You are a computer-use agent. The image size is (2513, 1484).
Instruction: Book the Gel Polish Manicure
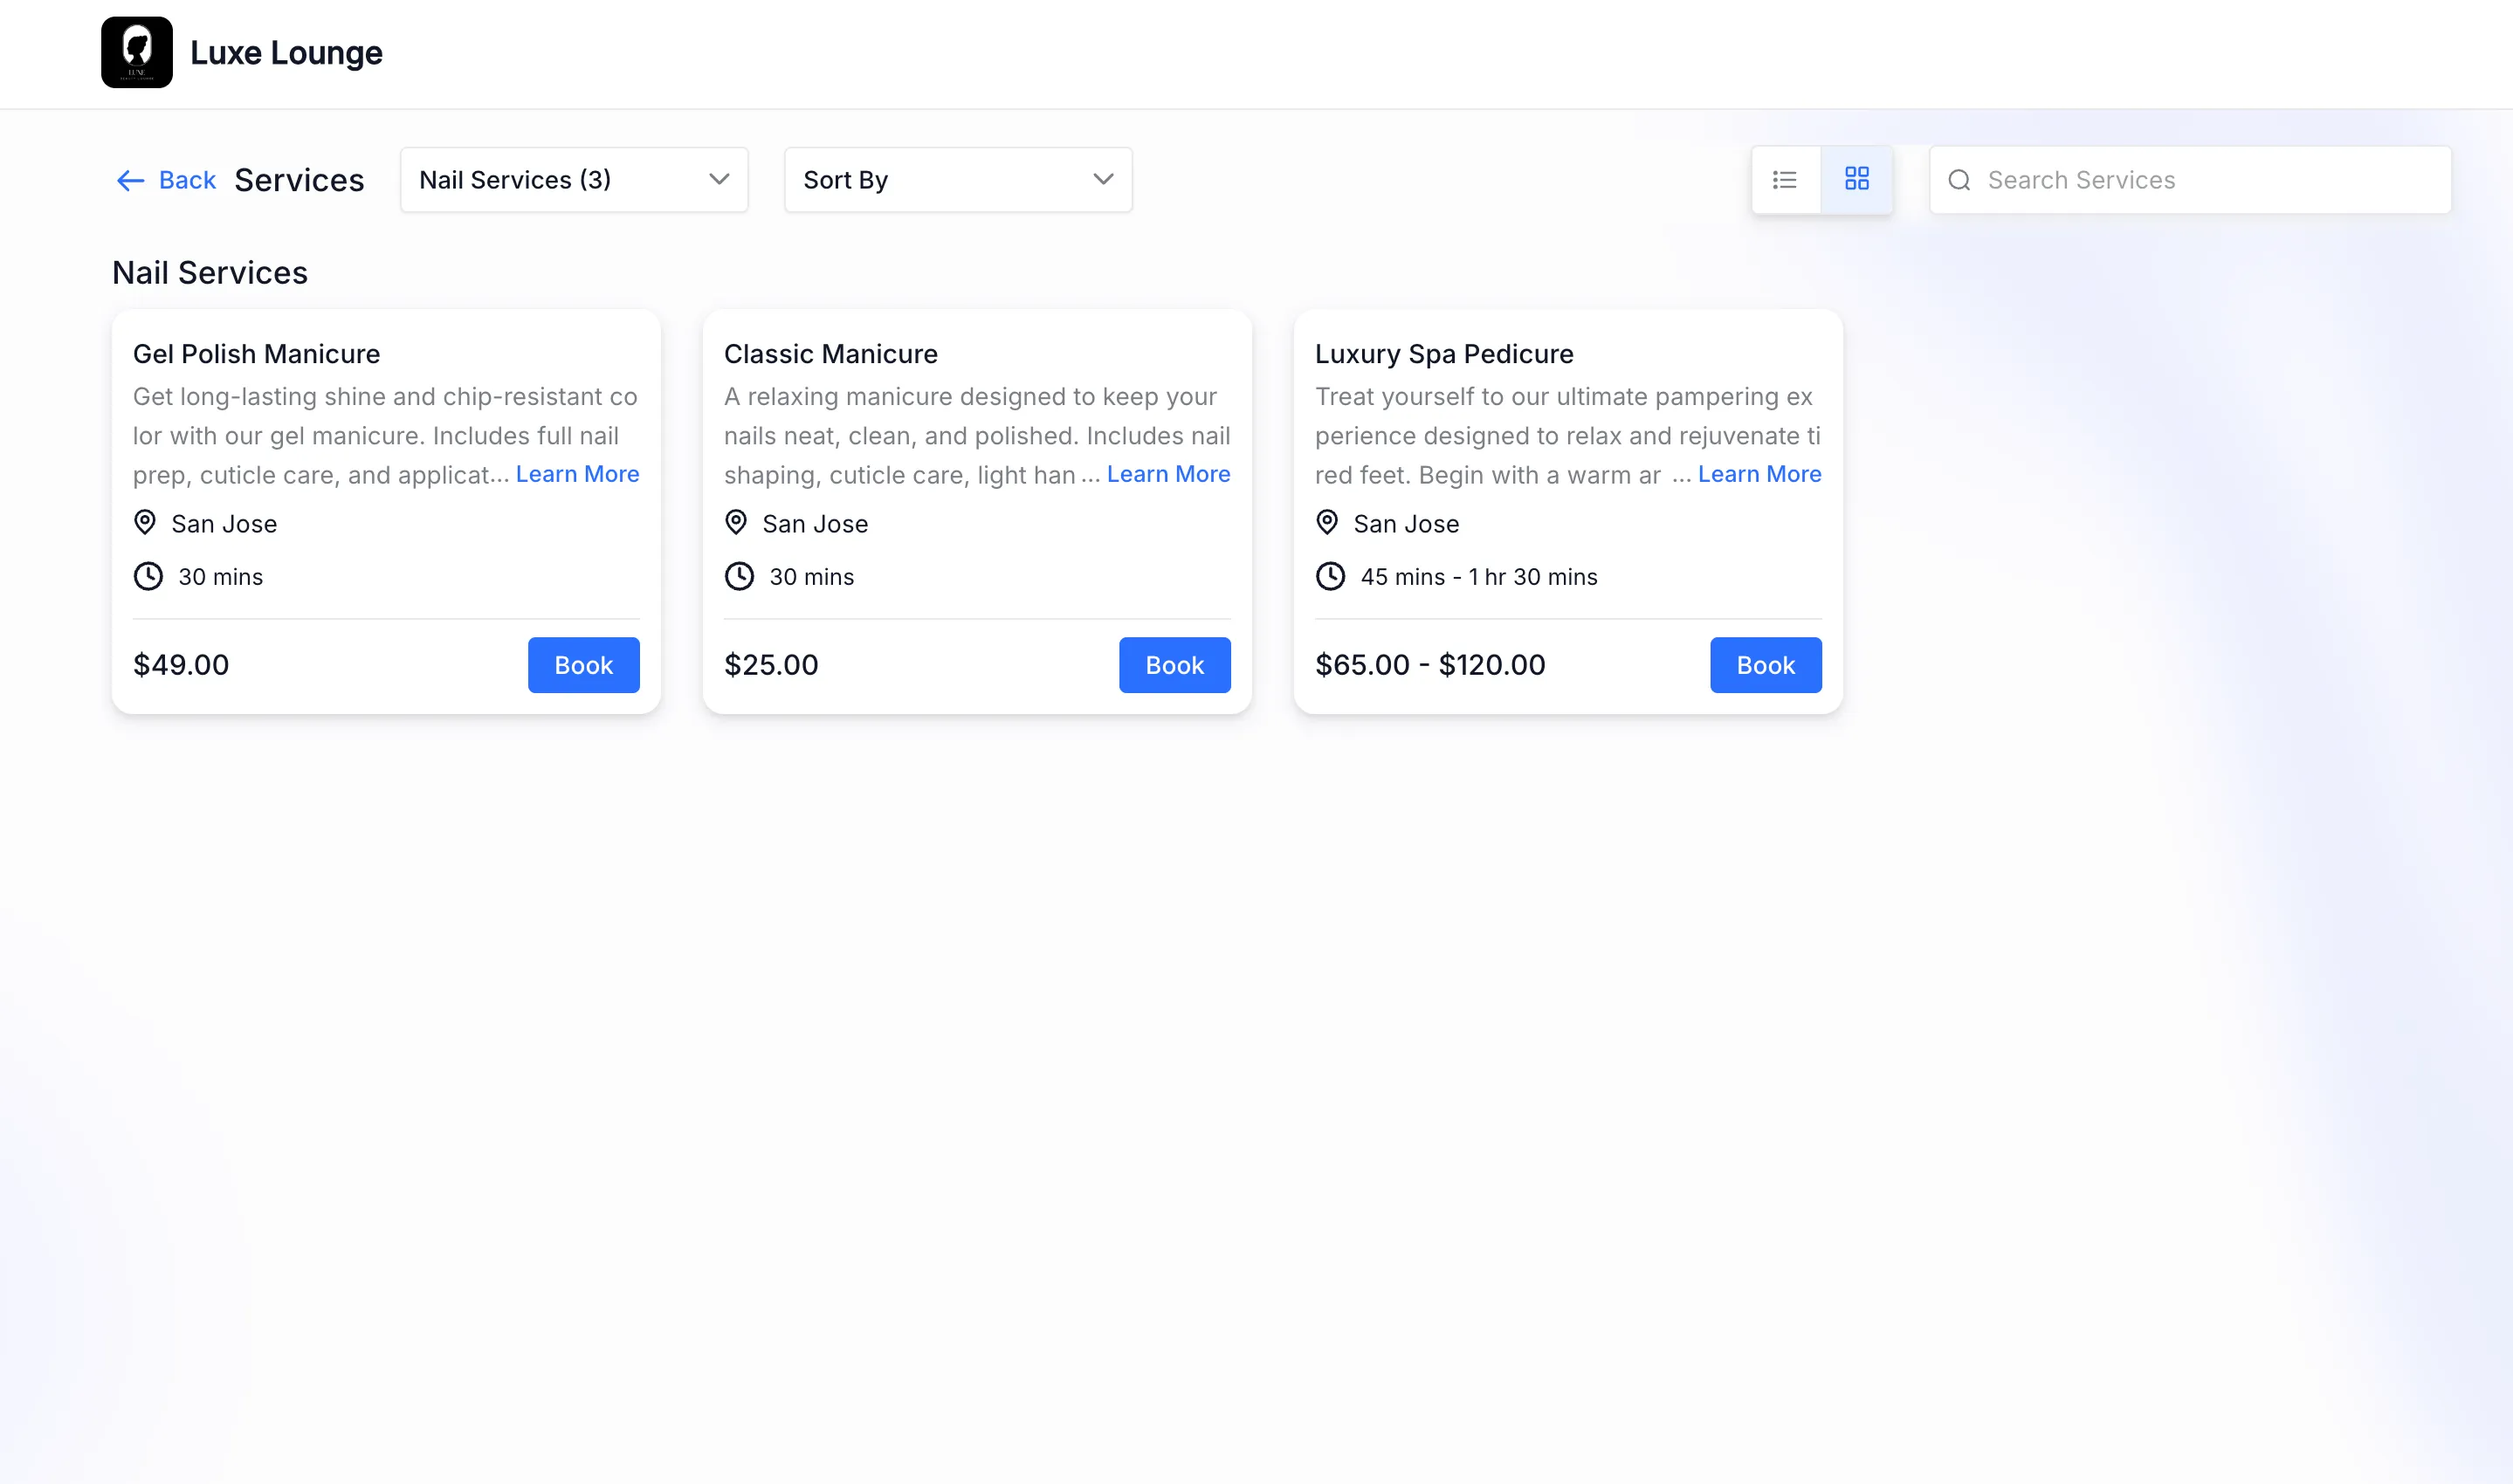(583, 665)
